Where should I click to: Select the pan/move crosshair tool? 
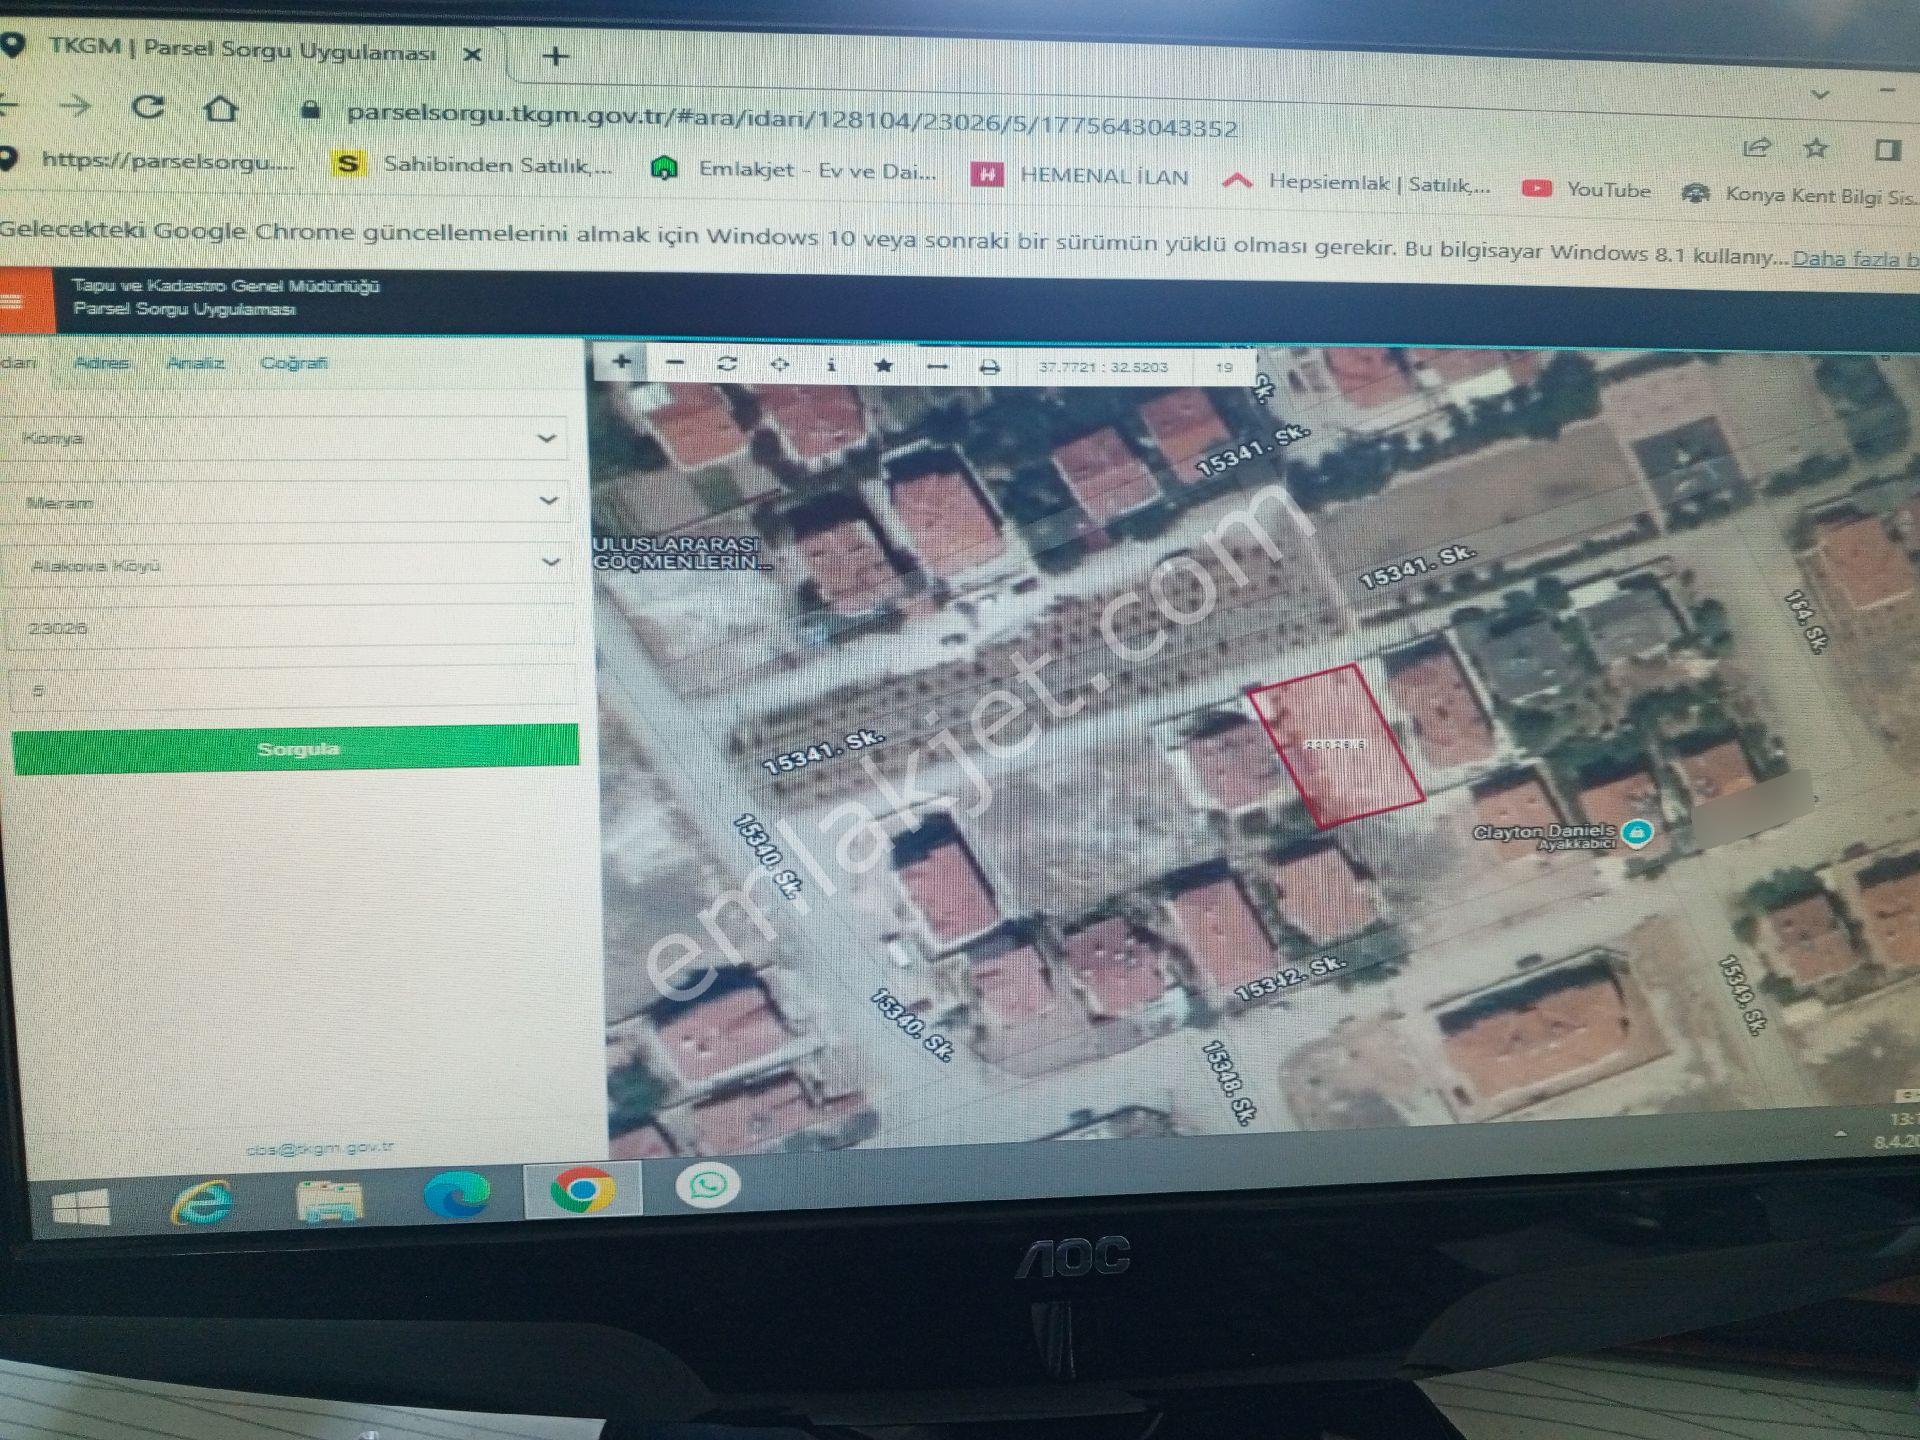(x=779, y=365)
